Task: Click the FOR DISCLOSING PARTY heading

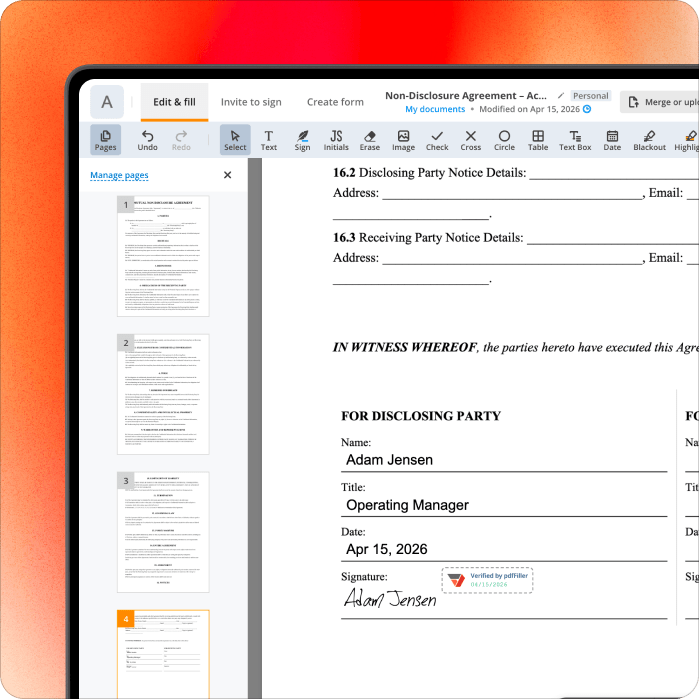Action: pos(421,416)
